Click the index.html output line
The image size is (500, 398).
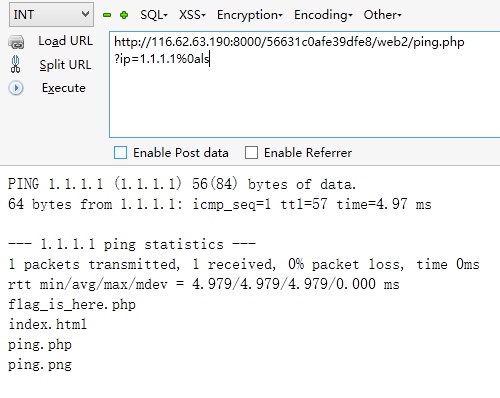(47, 324)
